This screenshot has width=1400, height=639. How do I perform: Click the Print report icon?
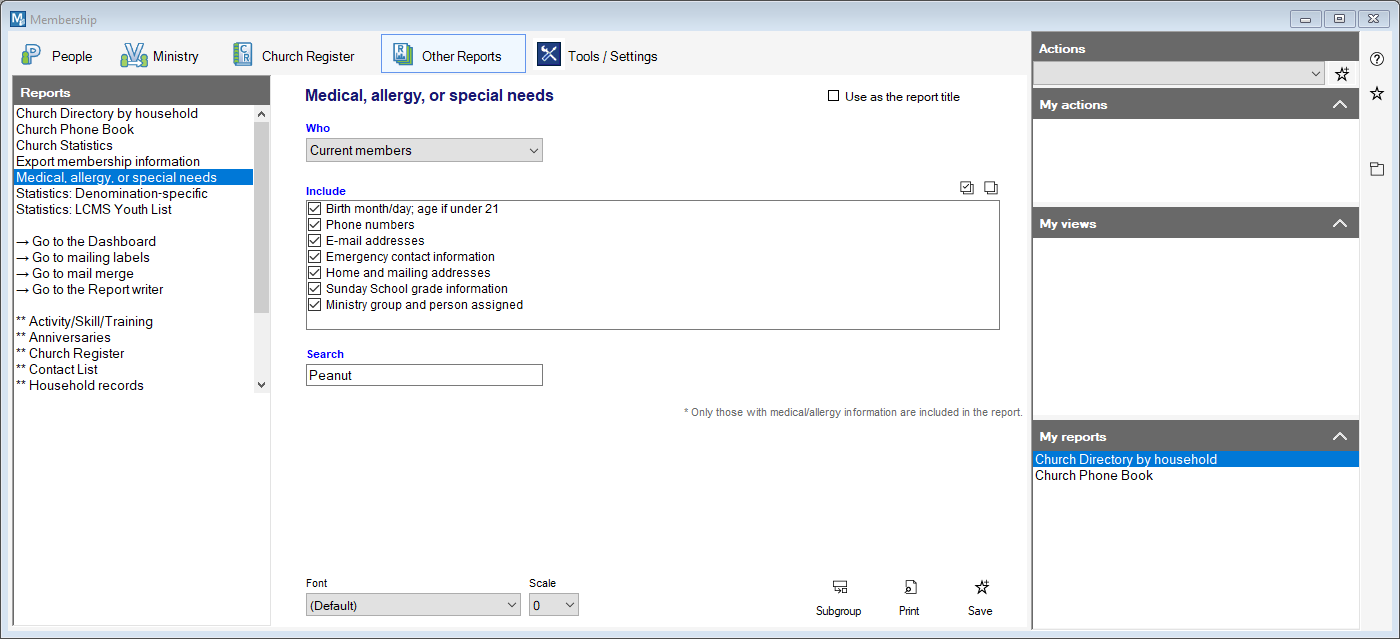(909, 588)
